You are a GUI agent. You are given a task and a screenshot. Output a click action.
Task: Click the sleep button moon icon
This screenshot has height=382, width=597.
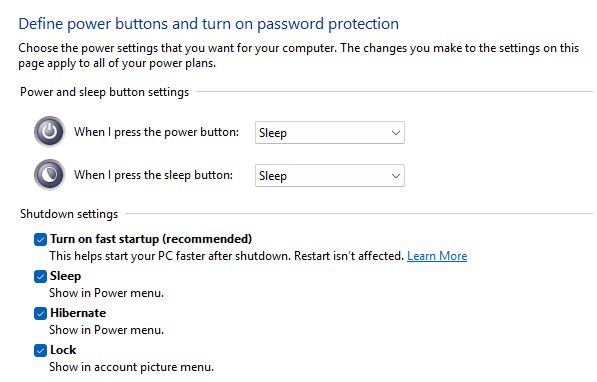[x=49, y=175]
